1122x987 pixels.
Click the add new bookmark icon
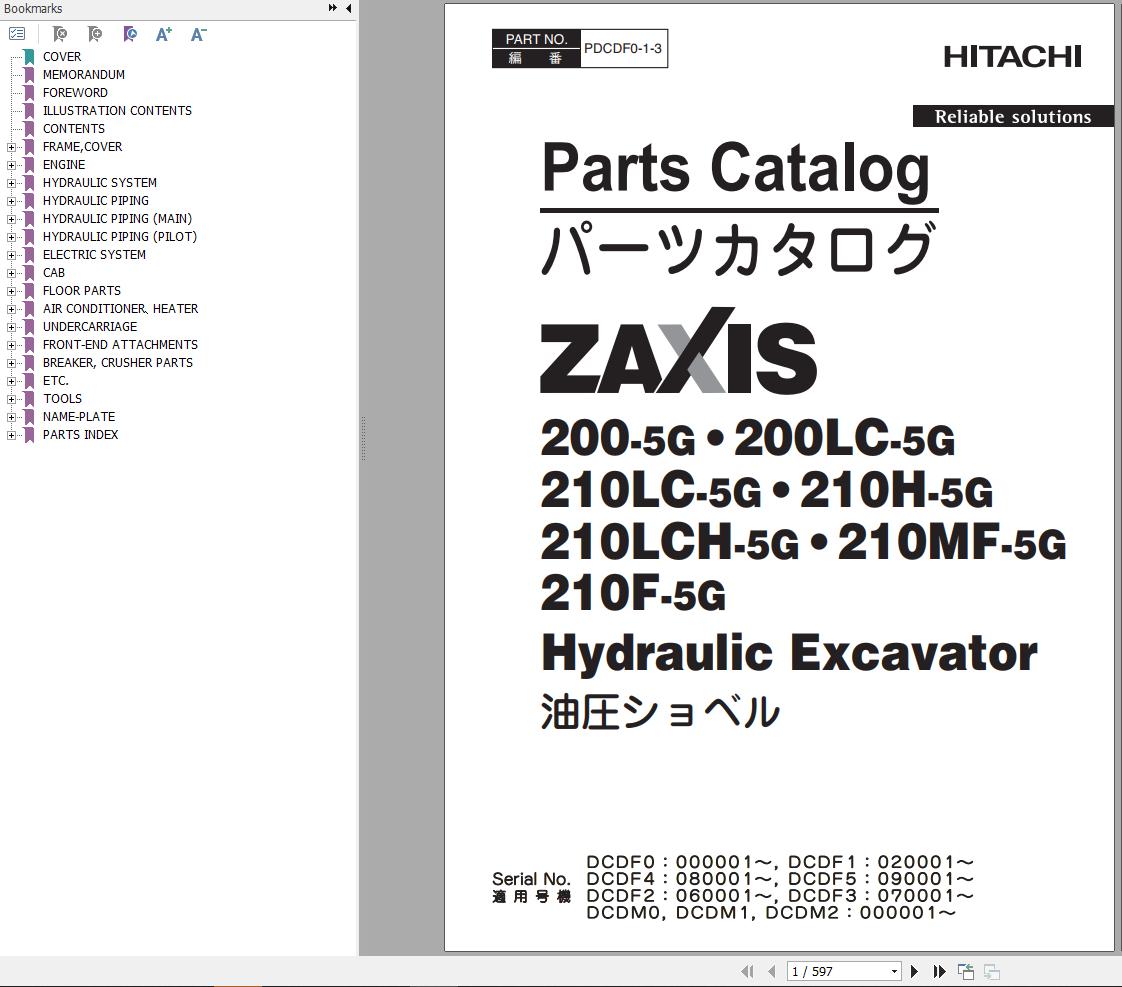click(x=94, y=34)
